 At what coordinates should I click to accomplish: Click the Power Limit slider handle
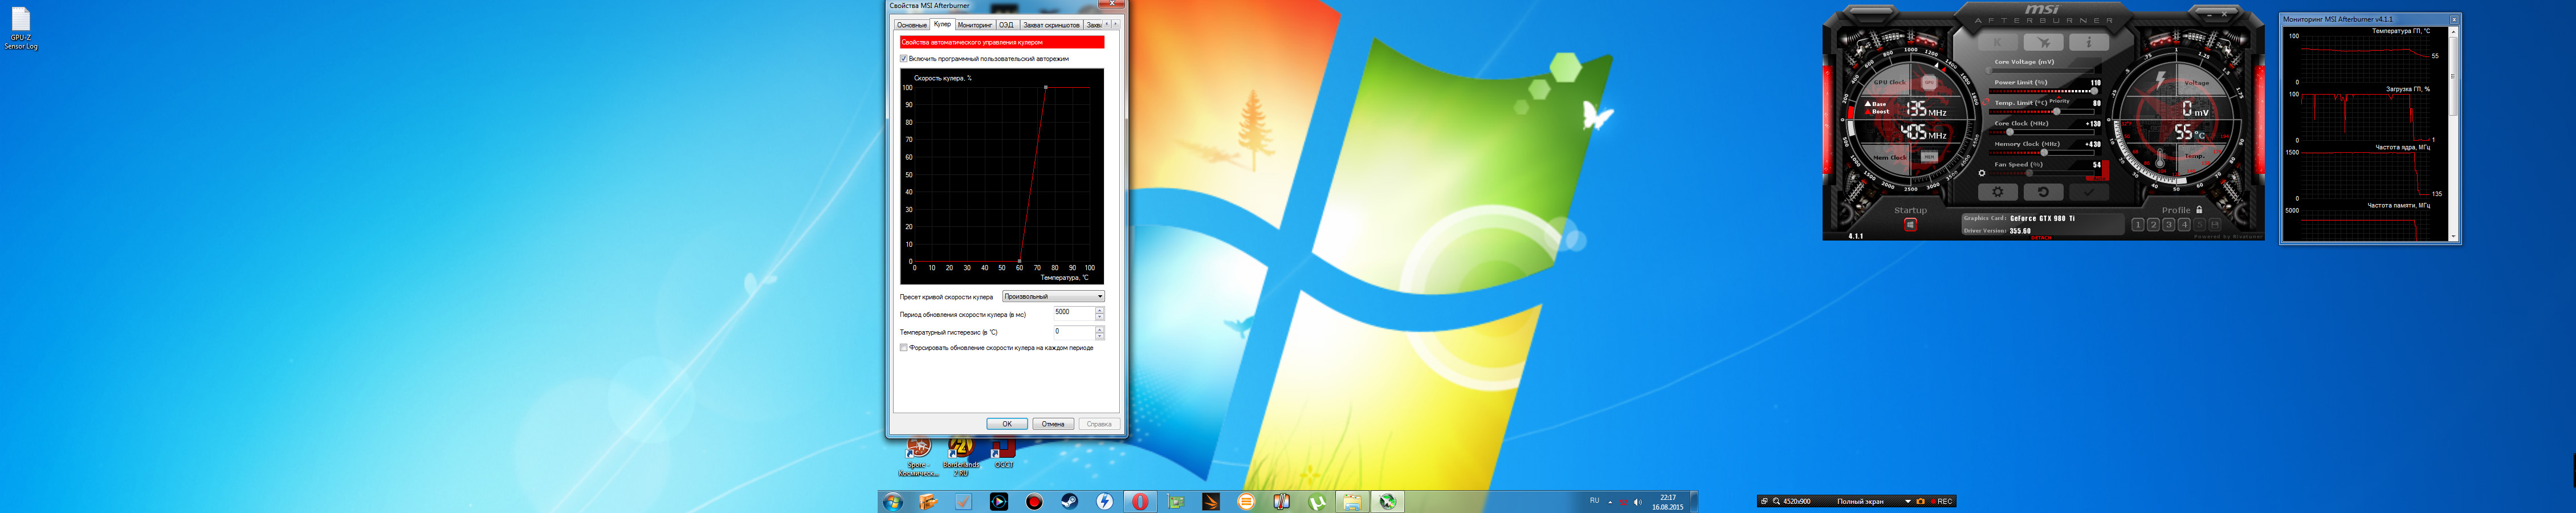[2094, 91]
